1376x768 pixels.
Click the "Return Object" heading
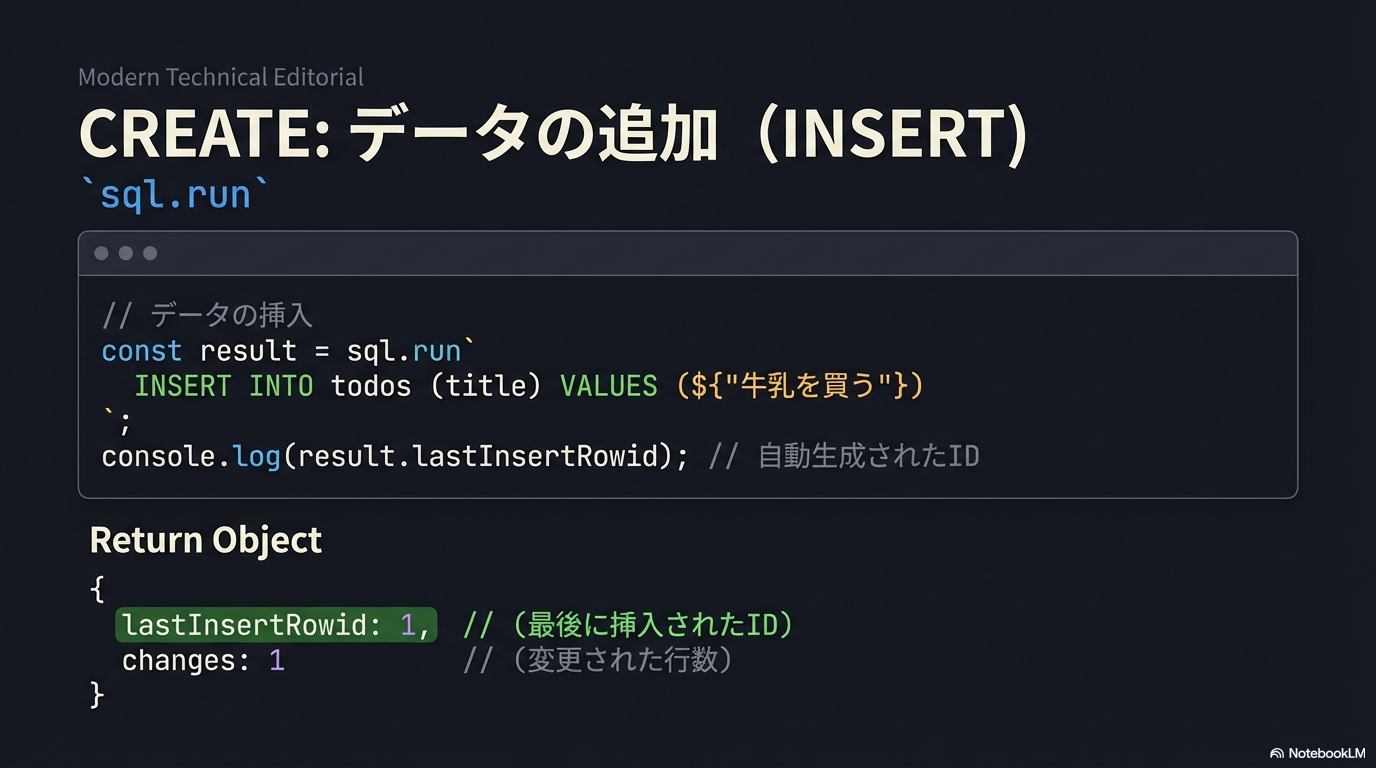click(206, 540)
